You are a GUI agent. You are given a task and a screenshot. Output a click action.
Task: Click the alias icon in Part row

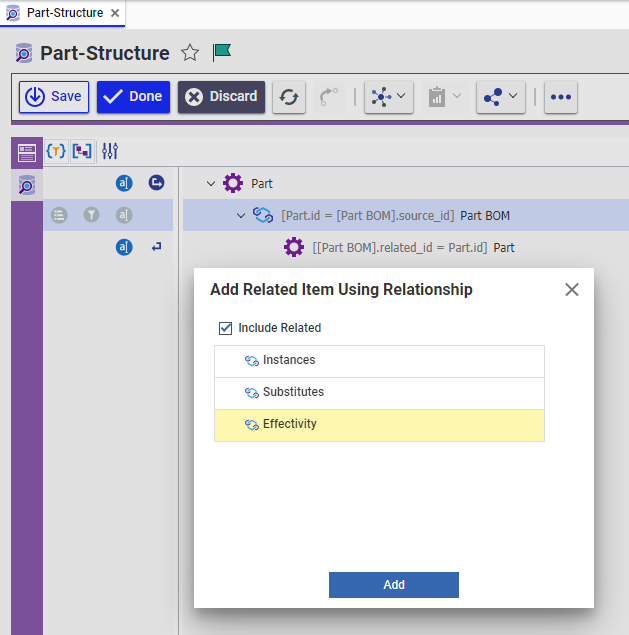click(x=124, y=183)
